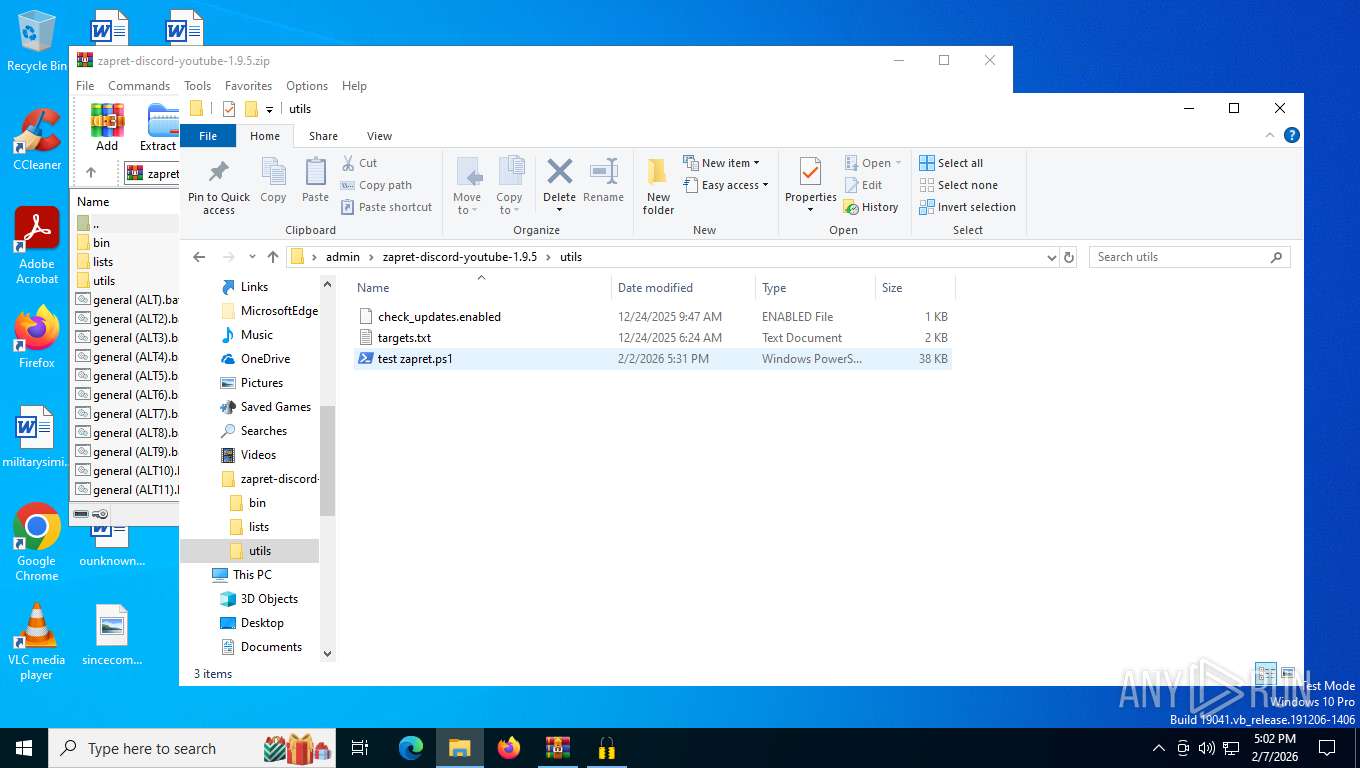
Task: Open Saved Games in navigation pane
Action: pyautogui.click(x=275, y=407)
